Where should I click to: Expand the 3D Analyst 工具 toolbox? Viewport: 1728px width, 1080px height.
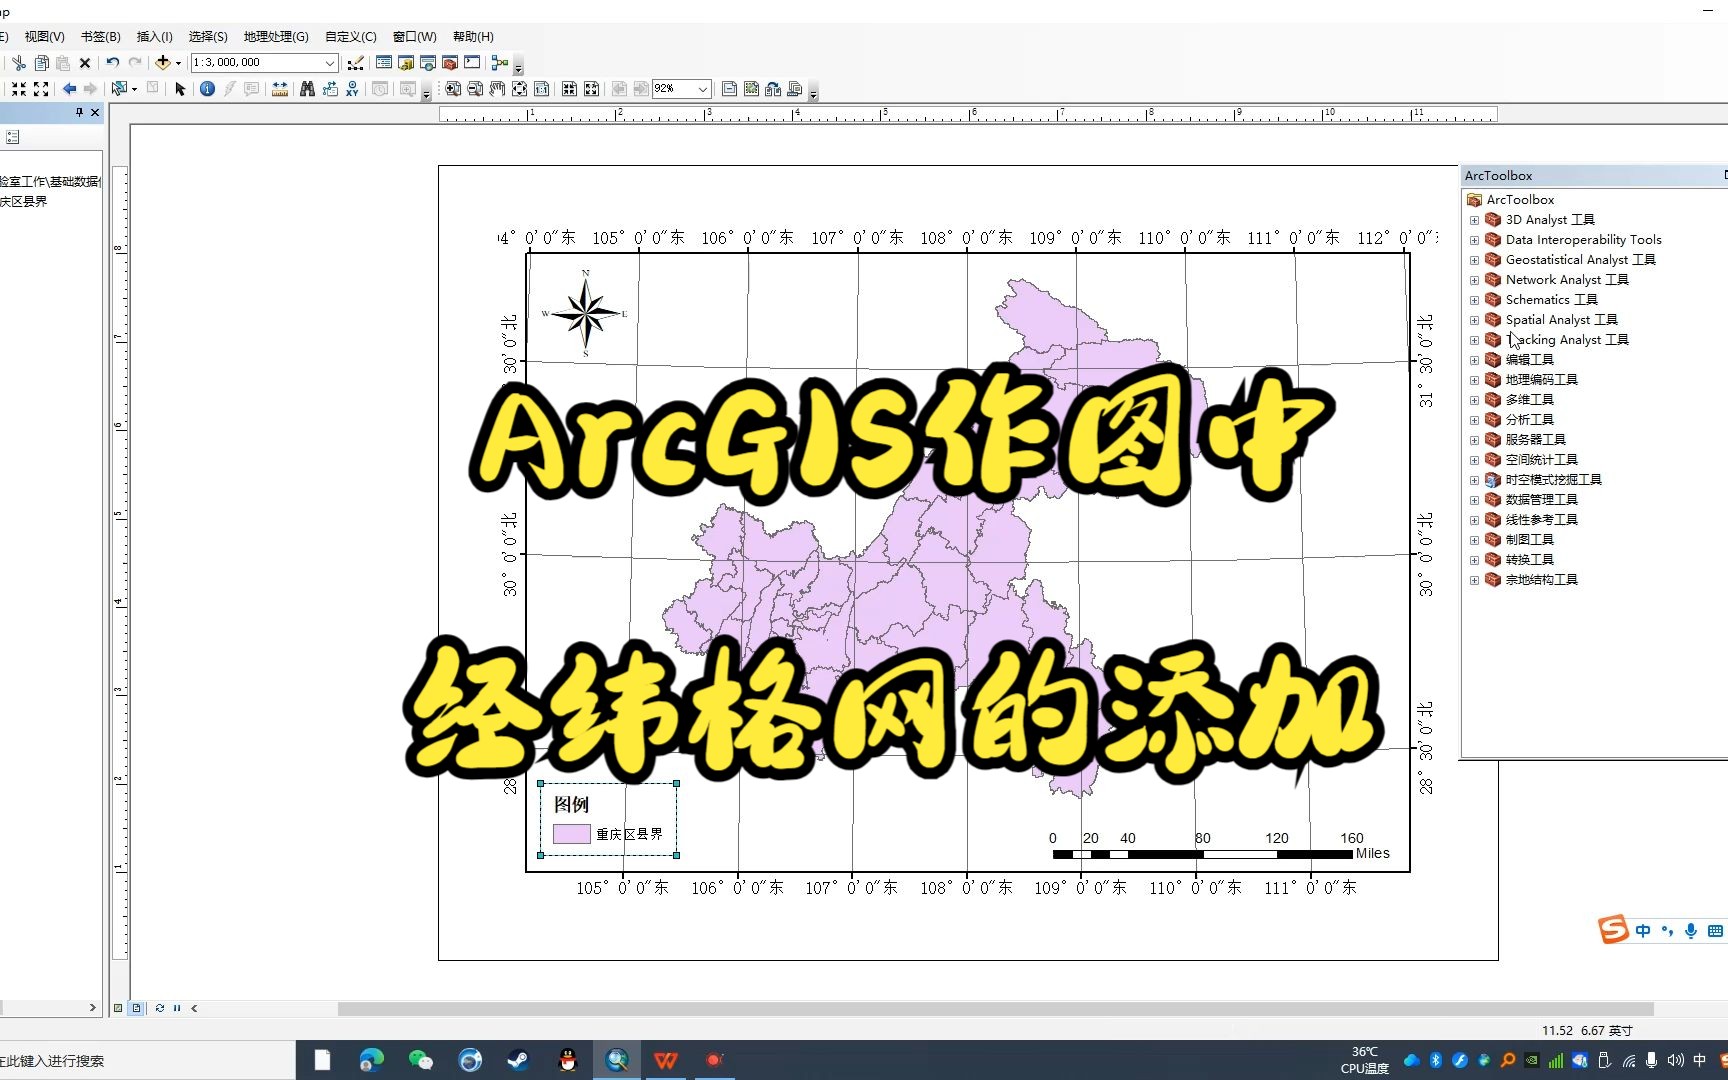(1474, 220)
